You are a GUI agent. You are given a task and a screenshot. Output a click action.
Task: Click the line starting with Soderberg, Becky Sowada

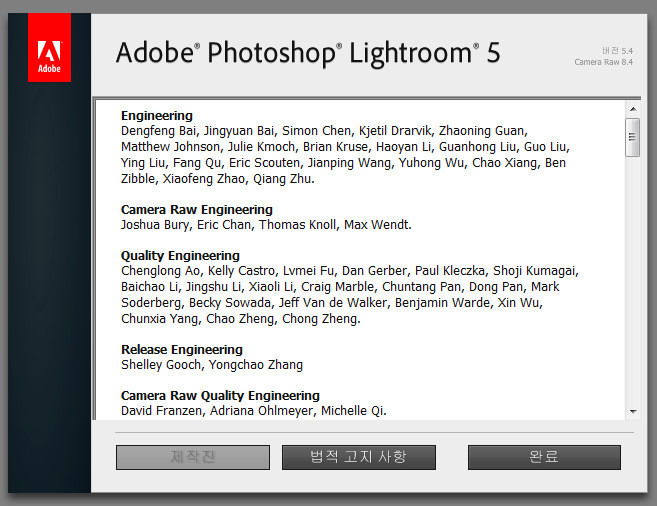pos(332,303)
